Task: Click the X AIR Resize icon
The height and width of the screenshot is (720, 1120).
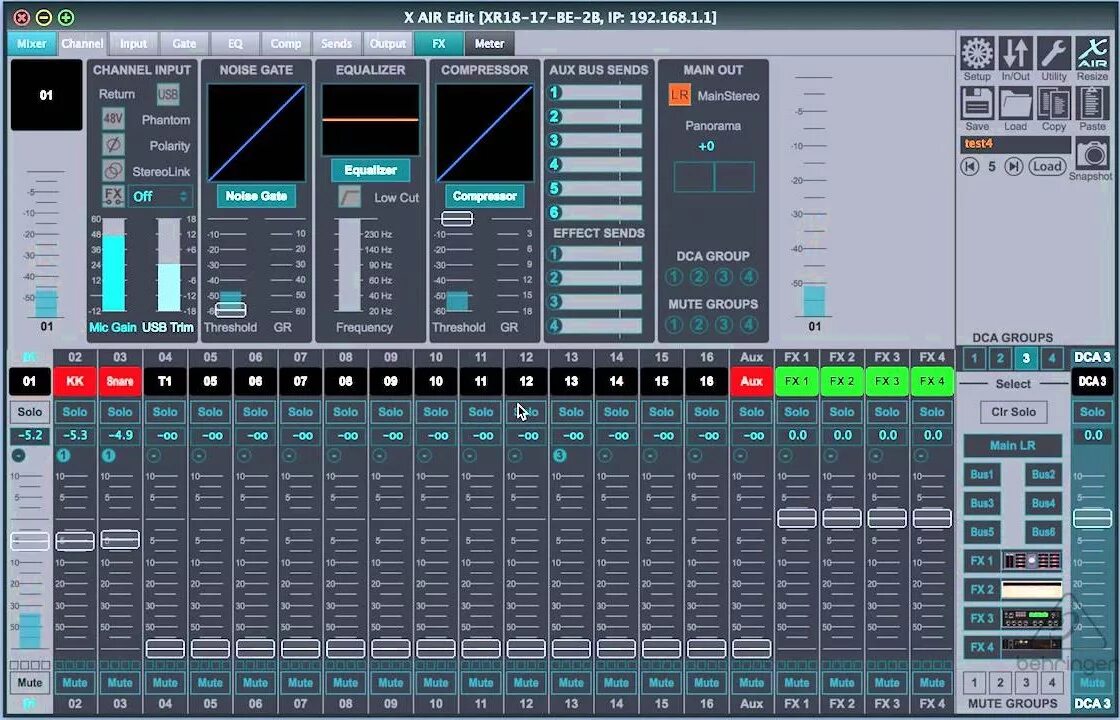Action: (1092, 53)
